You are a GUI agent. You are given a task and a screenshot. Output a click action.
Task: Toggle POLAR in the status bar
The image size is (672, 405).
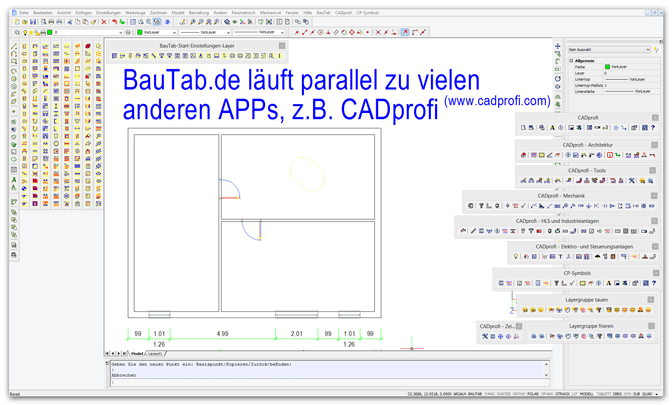click(x=533, y=394)
